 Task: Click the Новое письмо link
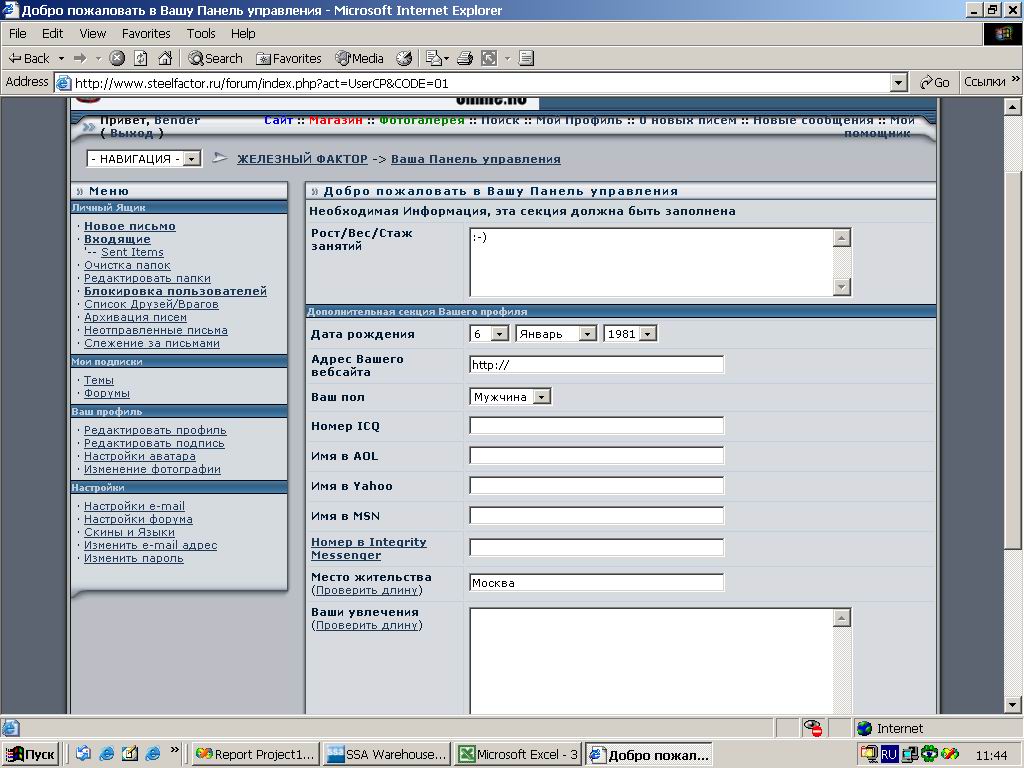coord(129,226)
